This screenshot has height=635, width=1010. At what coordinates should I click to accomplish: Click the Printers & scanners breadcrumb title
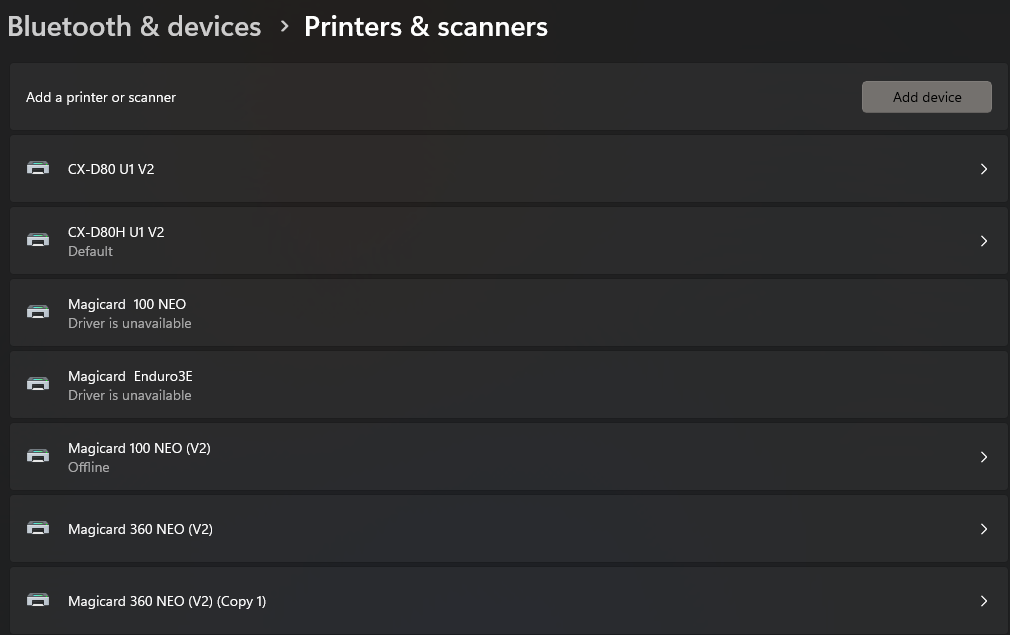pyautogui.click(x=426, y=27)
